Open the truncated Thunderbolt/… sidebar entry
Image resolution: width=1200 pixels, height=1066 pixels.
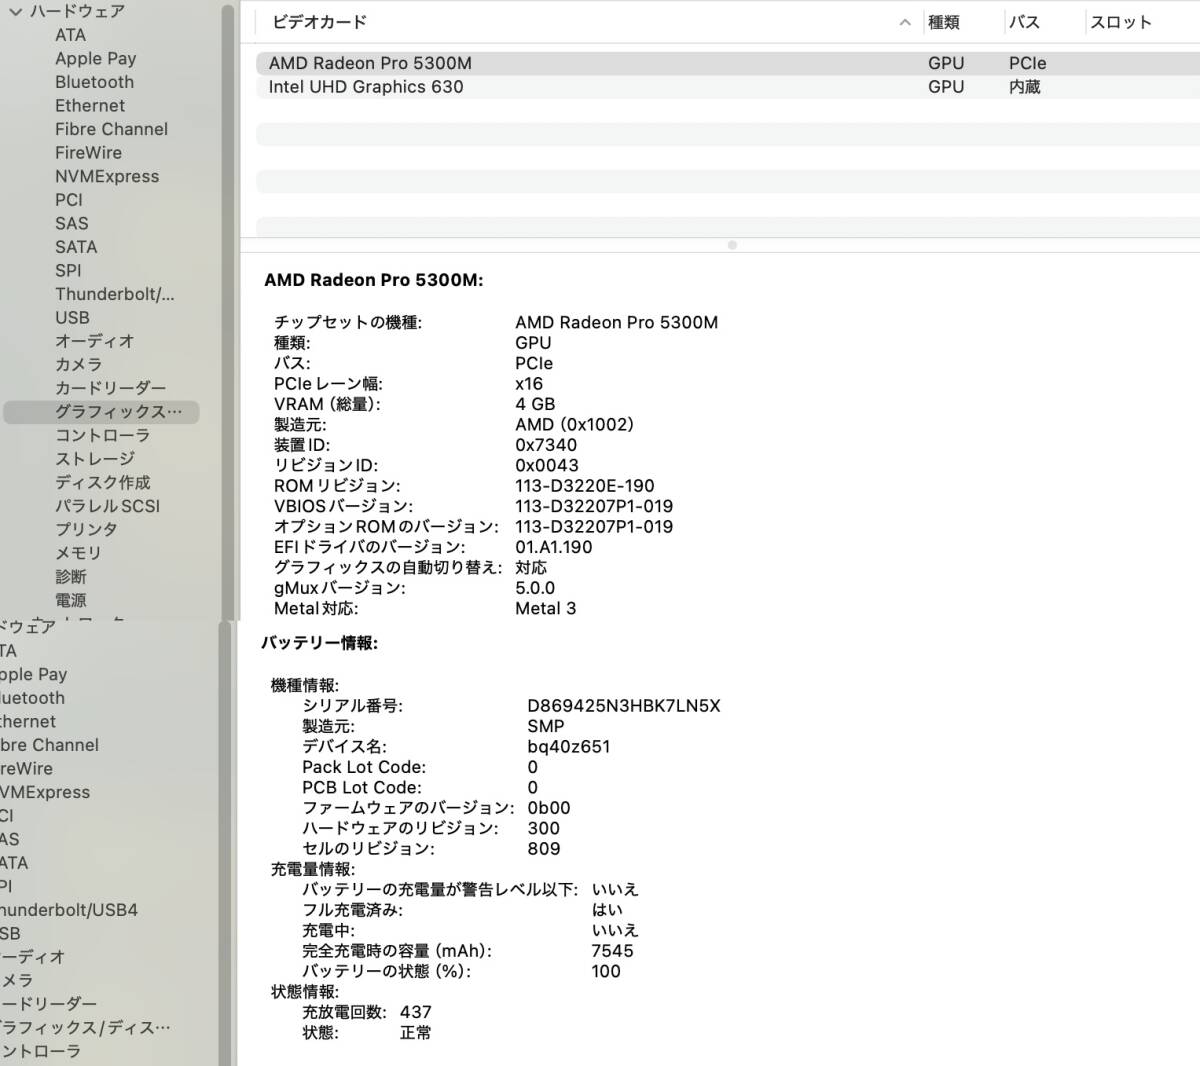pos(115,294)
